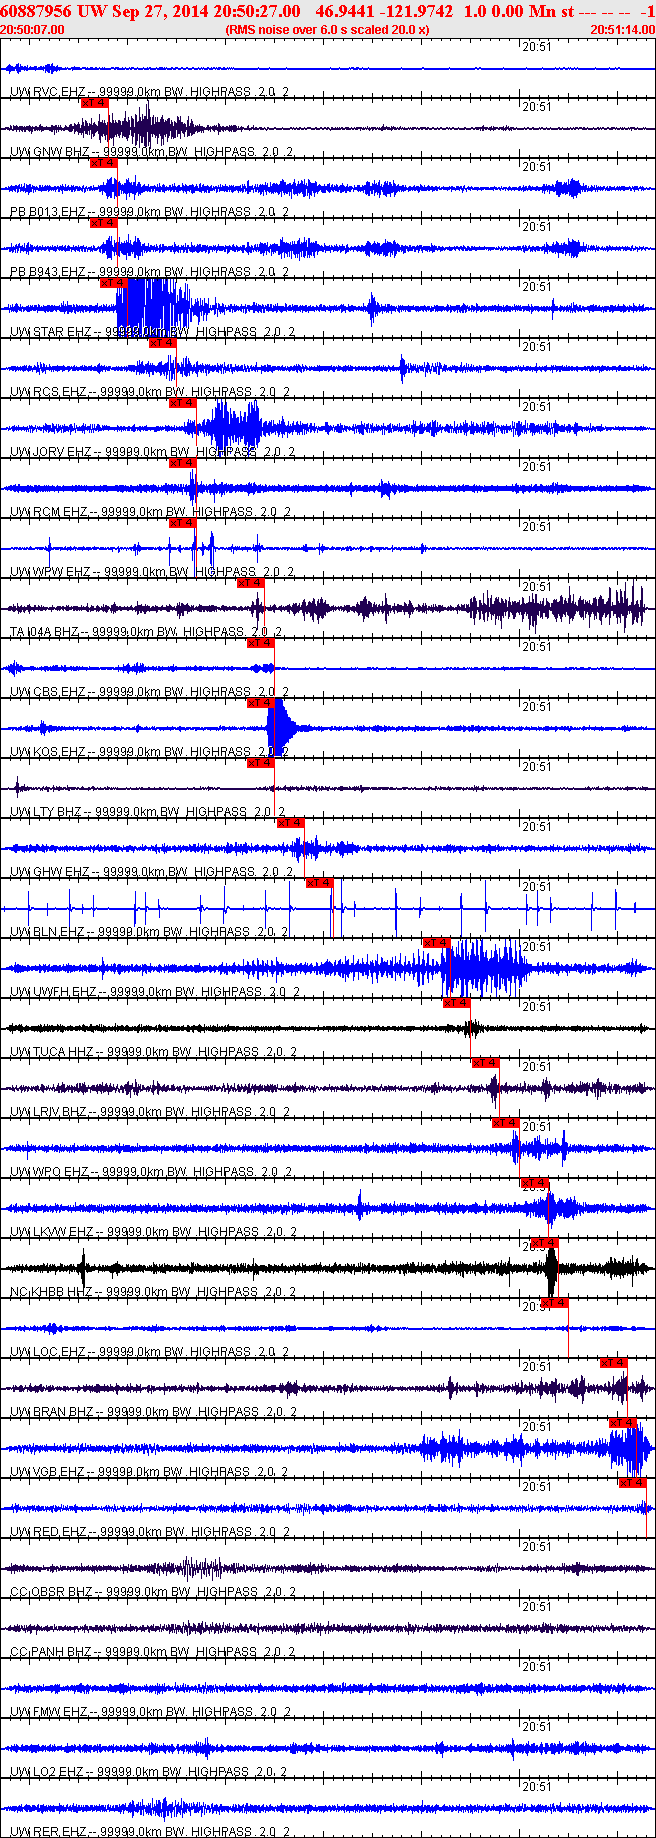Click the red pick flag on the VGB trace
Image resolution: width=656 pixels, height=1838 pixels.
pos(623,1422)
